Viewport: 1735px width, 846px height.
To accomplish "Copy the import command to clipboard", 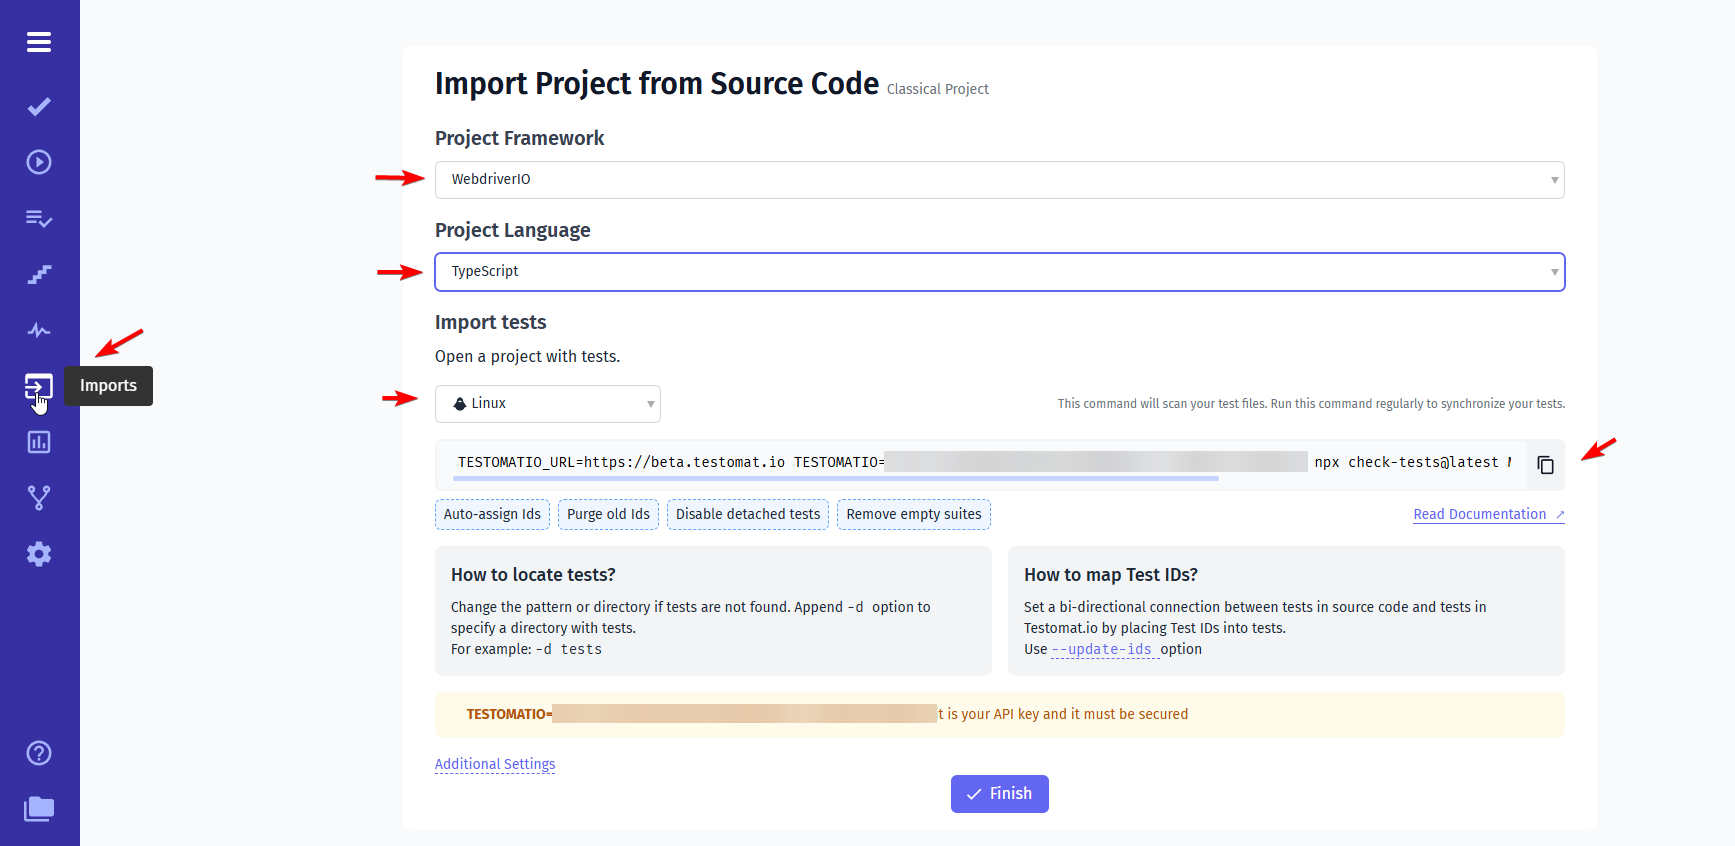I will 1545,465.
